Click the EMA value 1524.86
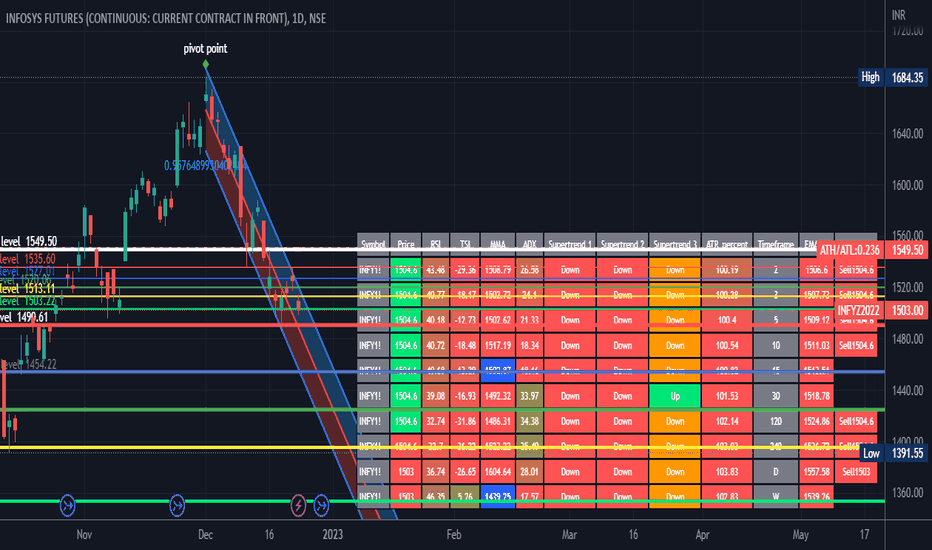This screenshot has height=550, width=932. (816, 422)
